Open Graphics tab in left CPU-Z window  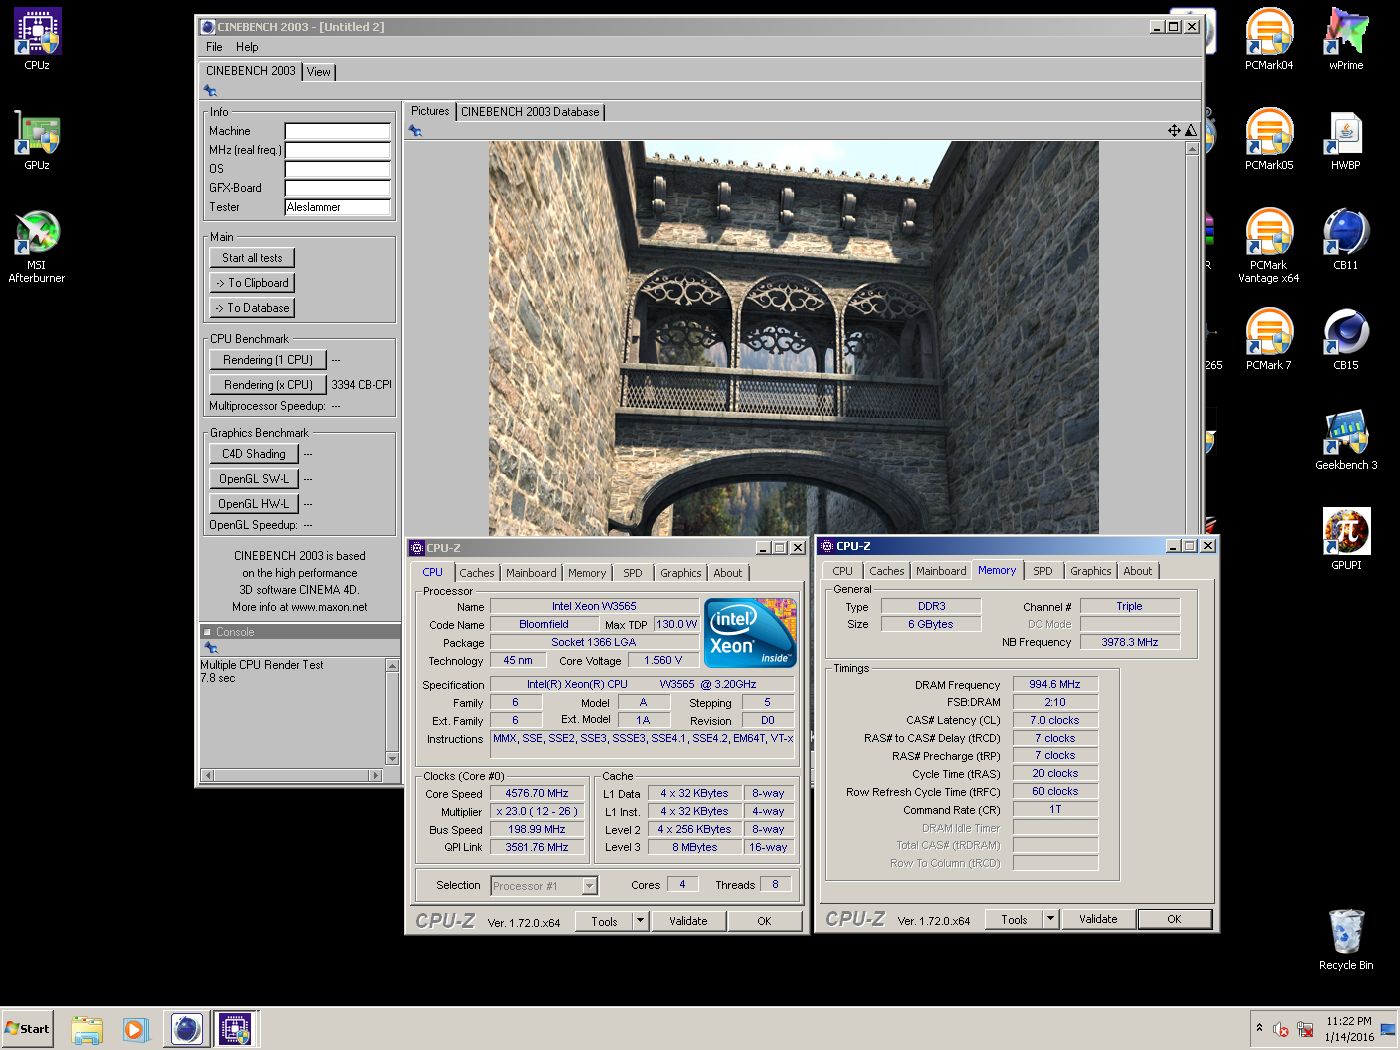coord(681,573)
